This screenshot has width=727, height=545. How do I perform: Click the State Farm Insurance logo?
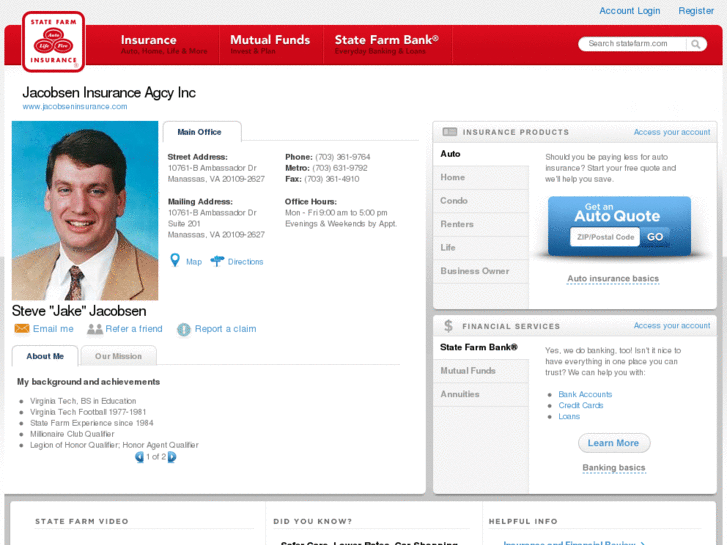coord(53,42)
